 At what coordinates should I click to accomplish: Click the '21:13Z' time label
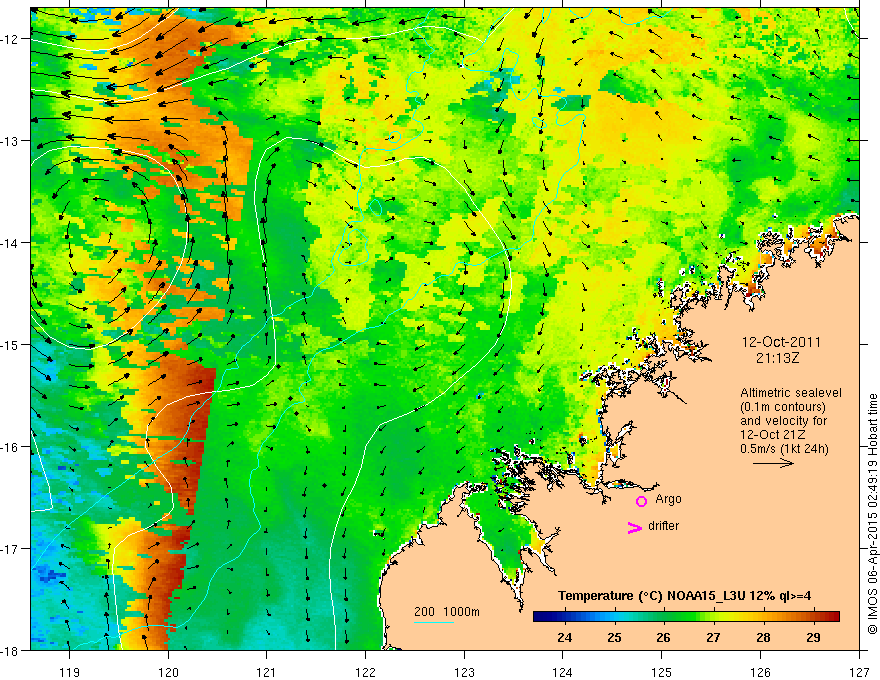(x=777, y=357)
